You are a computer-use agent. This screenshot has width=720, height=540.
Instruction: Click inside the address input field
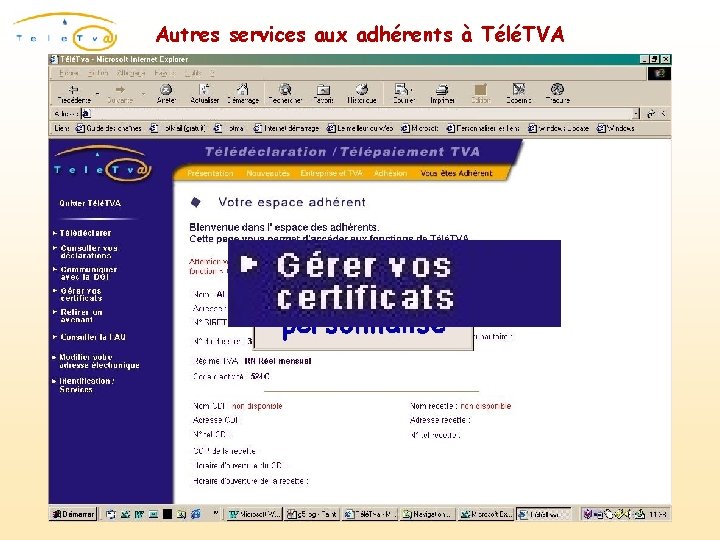[362, 113]
